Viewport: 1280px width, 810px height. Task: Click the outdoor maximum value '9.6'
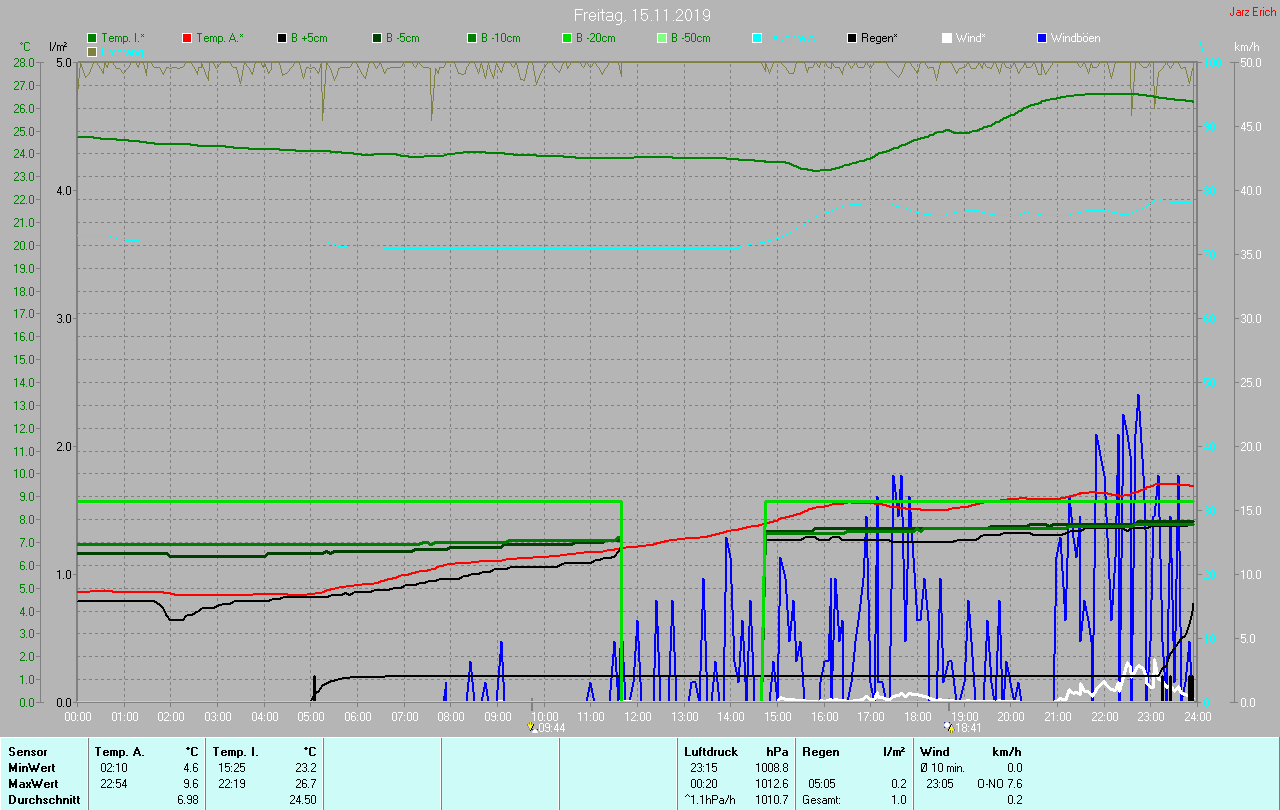click(x=191, y=784)
